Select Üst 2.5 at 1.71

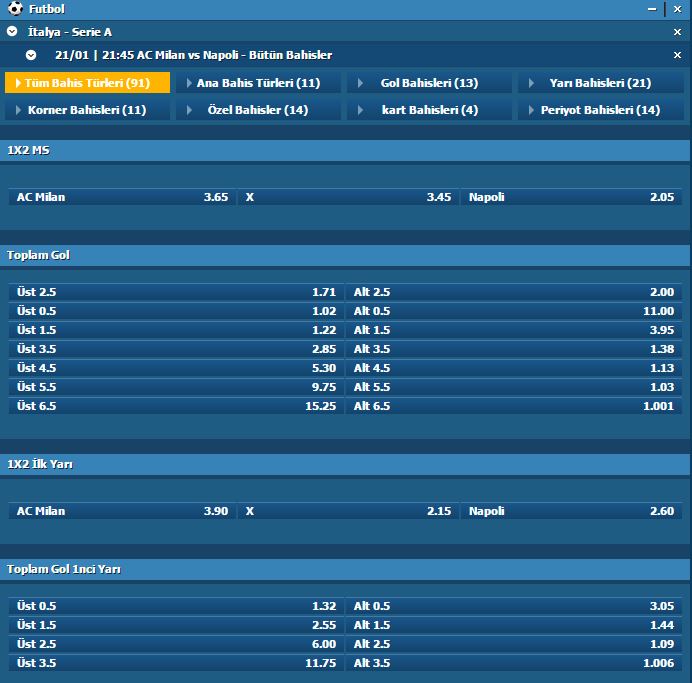(176, 292)
